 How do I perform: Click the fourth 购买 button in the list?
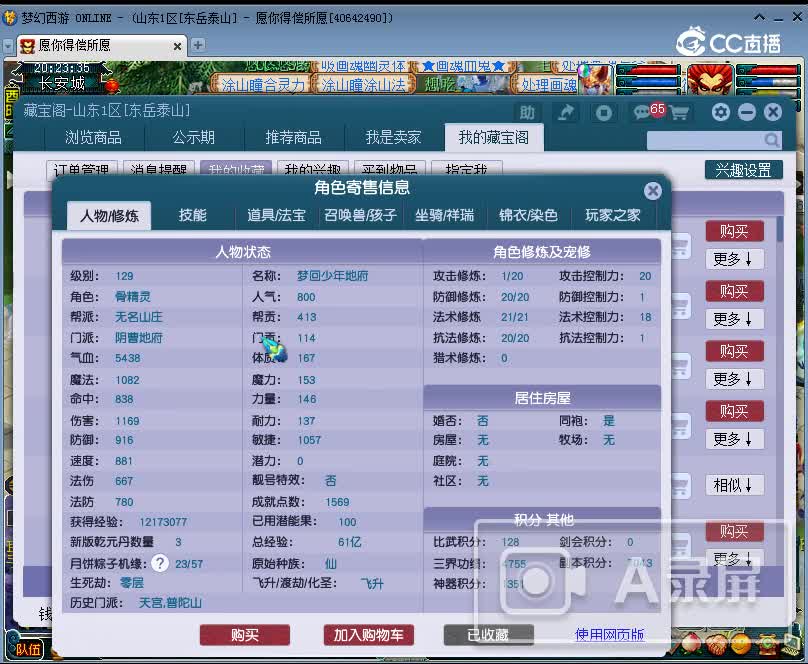pos(734,411)
